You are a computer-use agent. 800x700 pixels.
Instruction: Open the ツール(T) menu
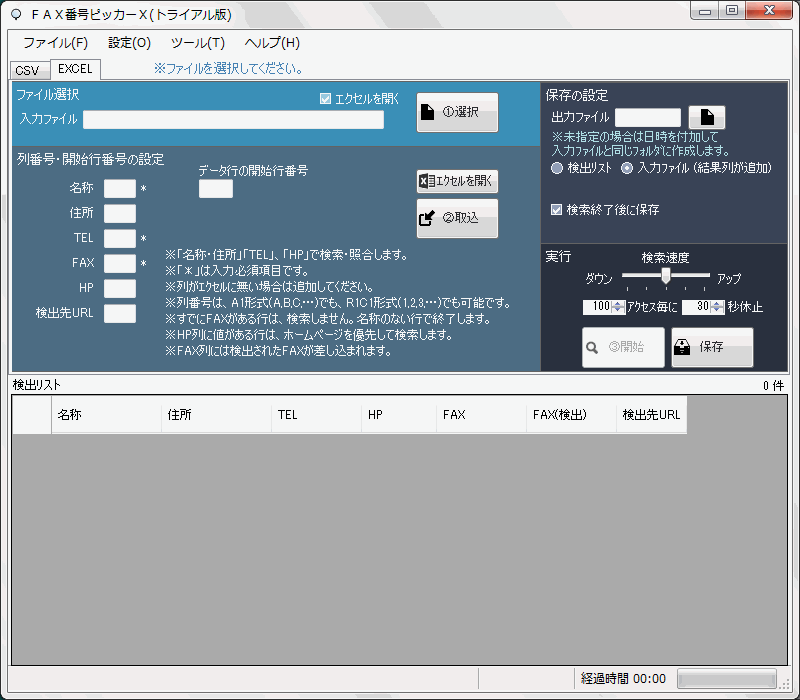[198, 43]
